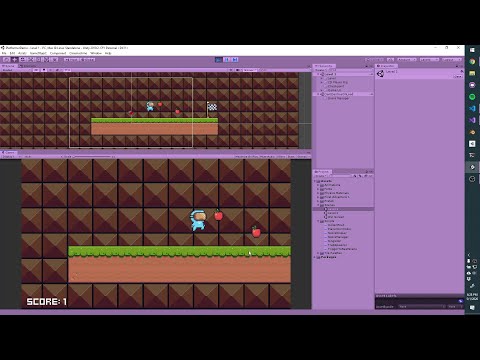Click the player character sprite in the Game view

[x=198, y=220]
